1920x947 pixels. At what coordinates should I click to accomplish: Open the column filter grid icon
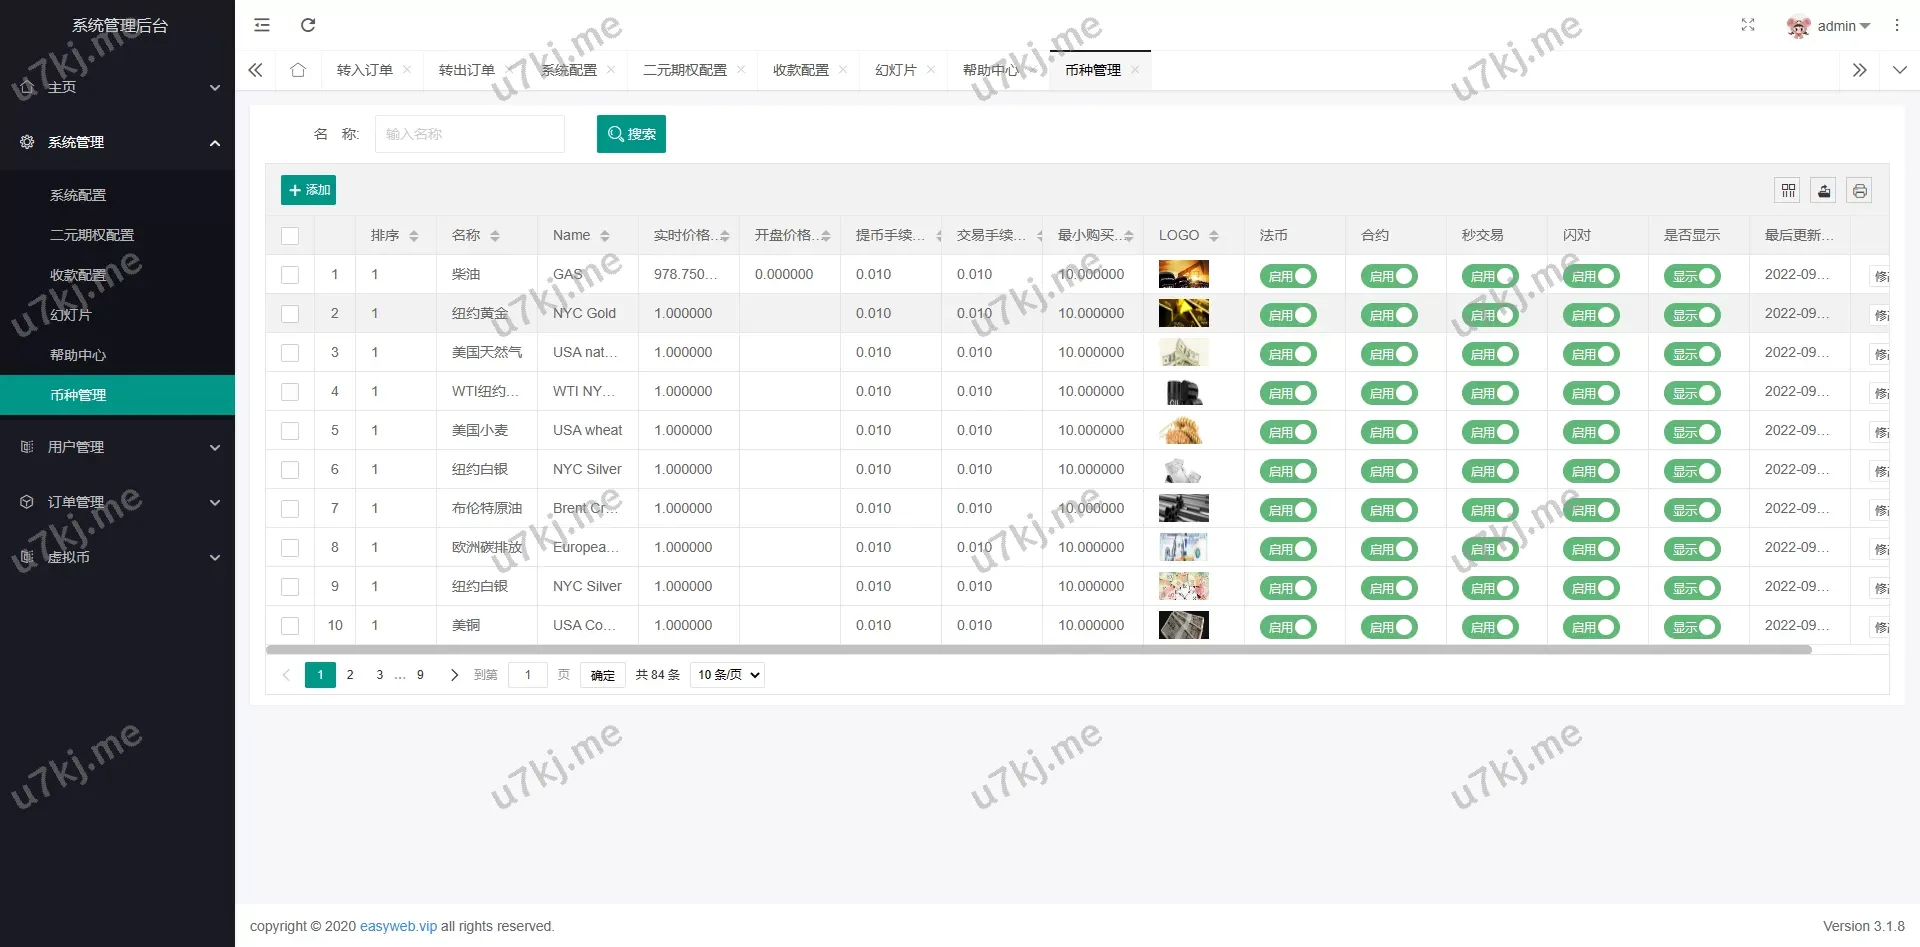coord(1788,191)
